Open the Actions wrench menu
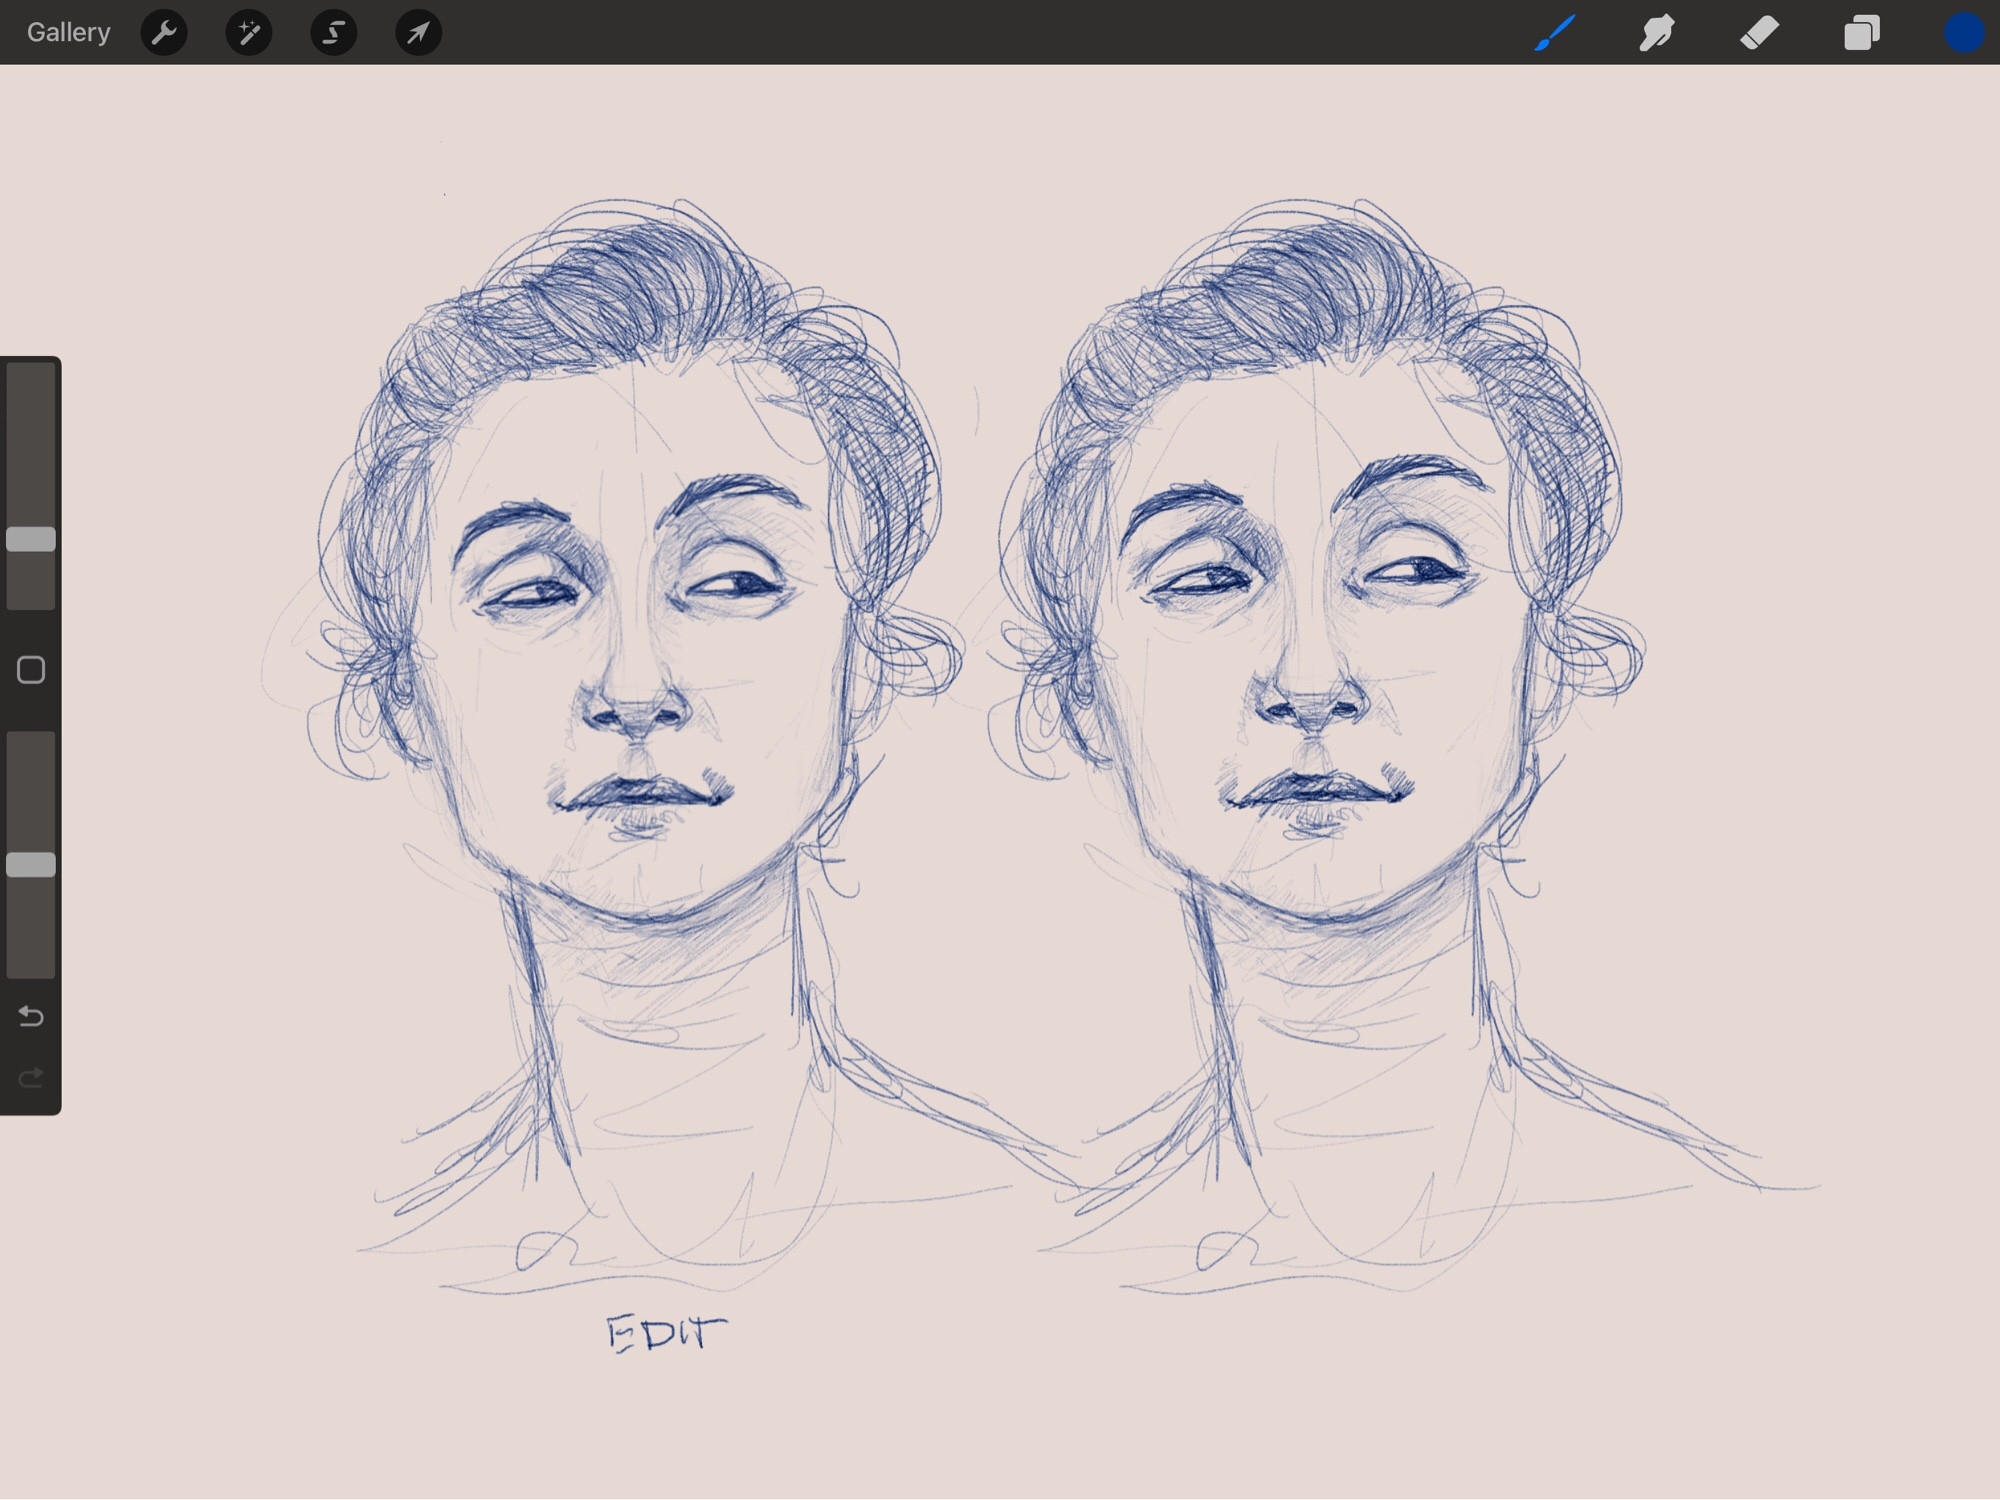This screenshot has width=2000, height=1500. [164, 33]
